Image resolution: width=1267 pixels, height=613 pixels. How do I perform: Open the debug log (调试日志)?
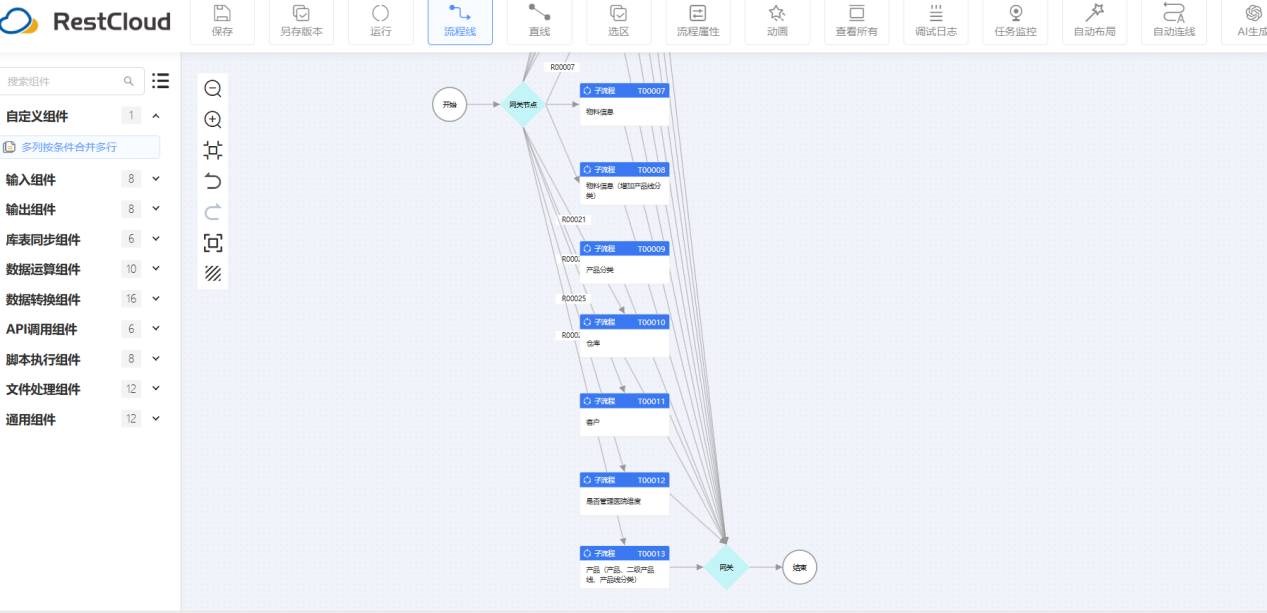click(936, 14)
